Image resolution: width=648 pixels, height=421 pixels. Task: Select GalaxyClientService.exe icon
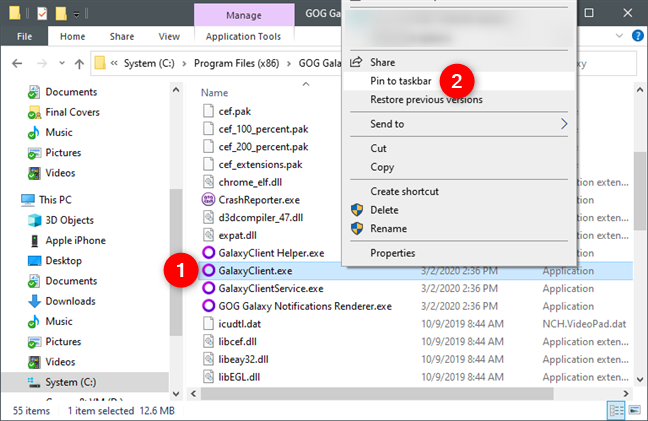208,288
